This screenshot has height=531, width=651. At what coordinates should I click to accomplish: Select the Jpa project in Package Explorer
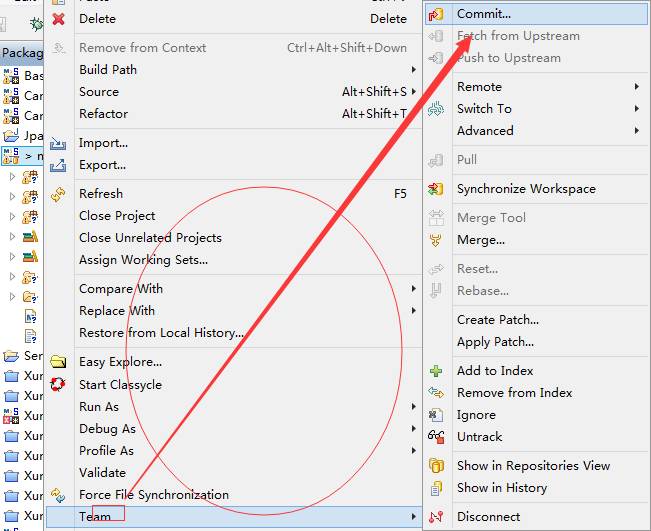tap(22, 136)
